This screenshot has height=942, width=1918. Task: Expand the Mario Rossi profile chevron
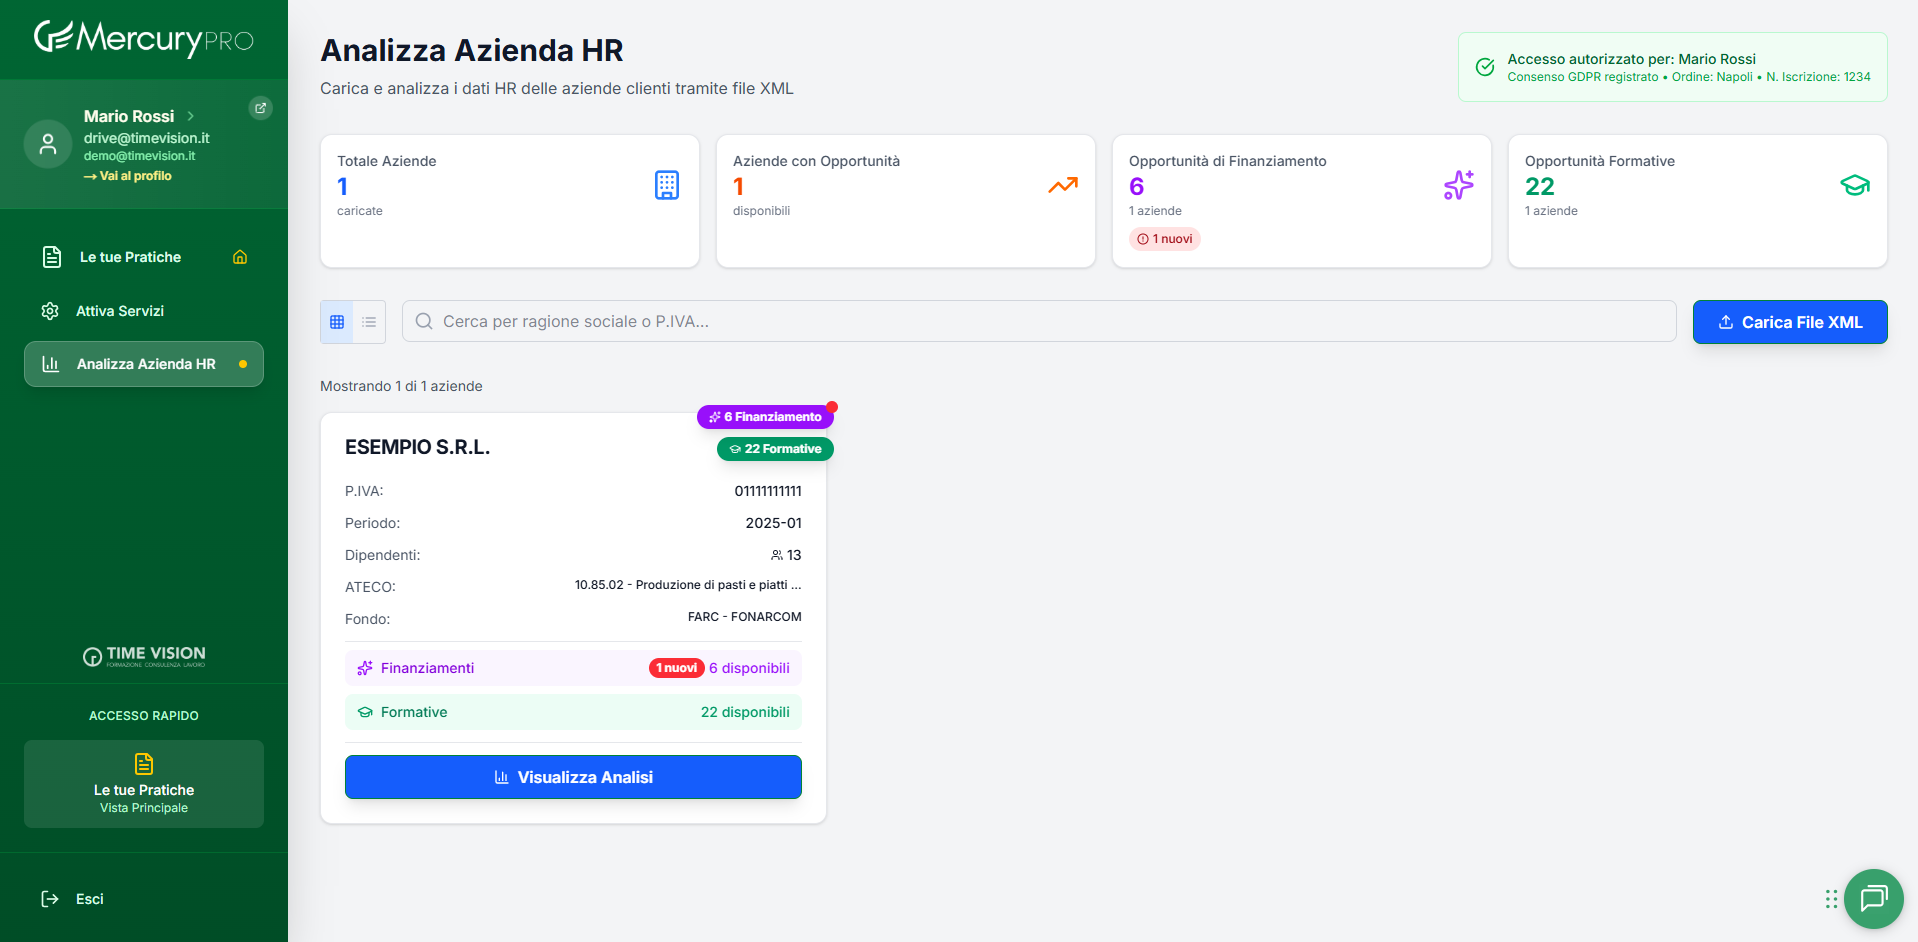pos(191,116)
